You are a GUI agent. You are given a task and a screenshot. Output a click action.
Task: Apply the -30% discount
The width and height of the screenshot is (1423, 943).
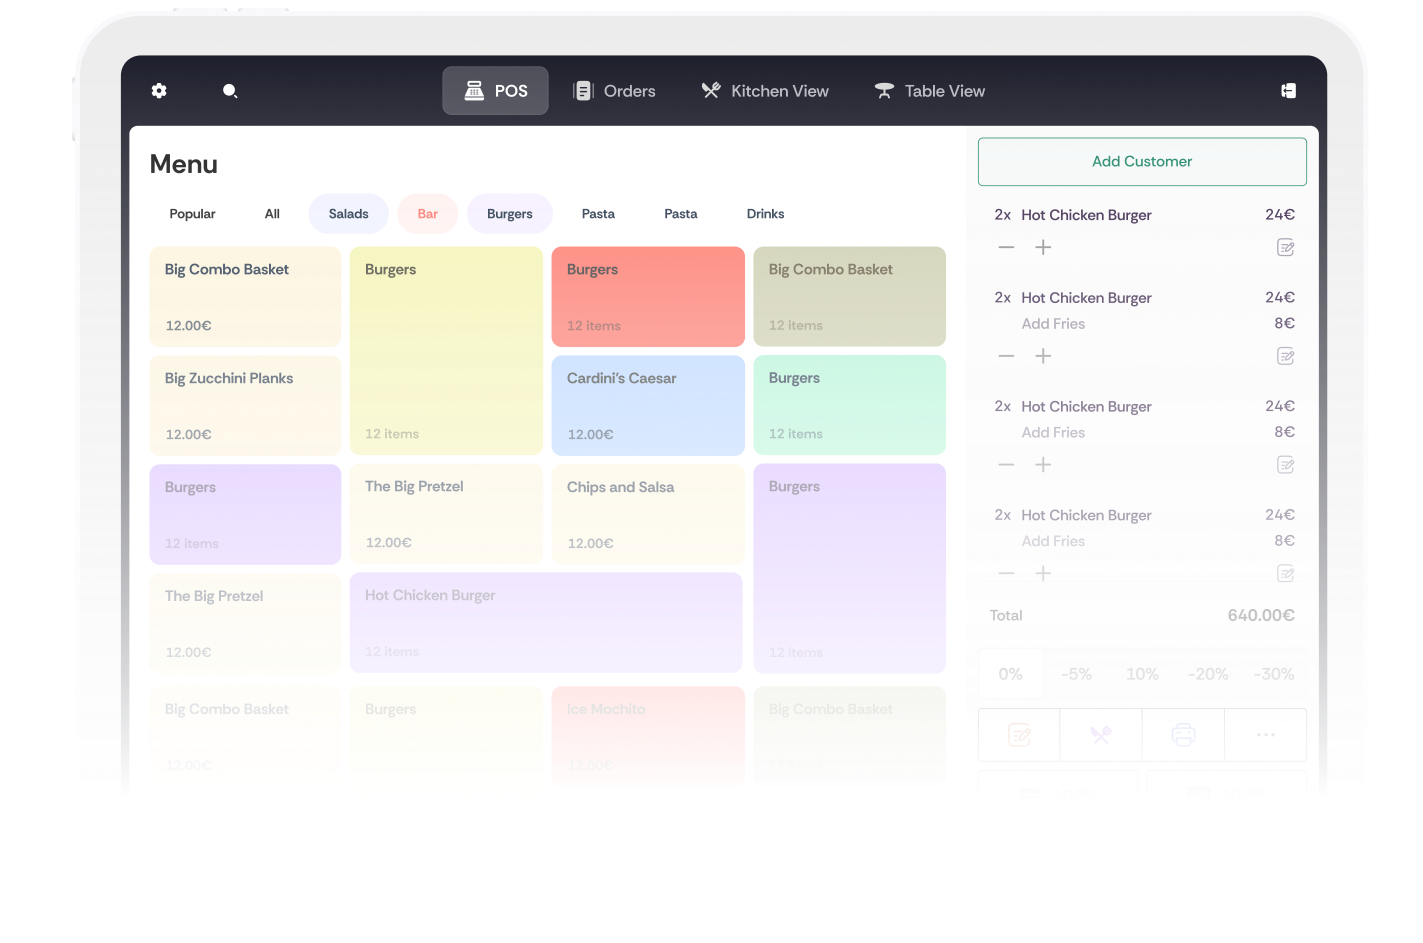(x=1274, y=674)
